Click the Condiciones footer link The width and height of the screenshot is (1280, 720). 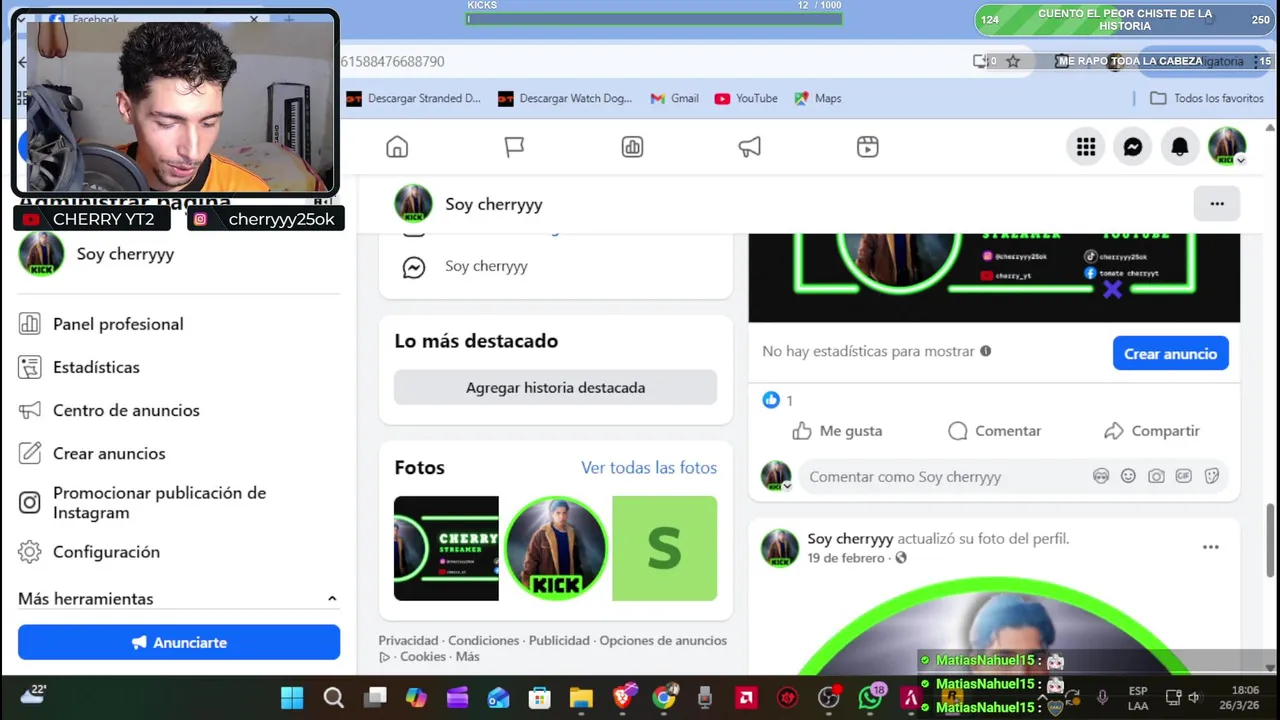(x=484, y=640)
